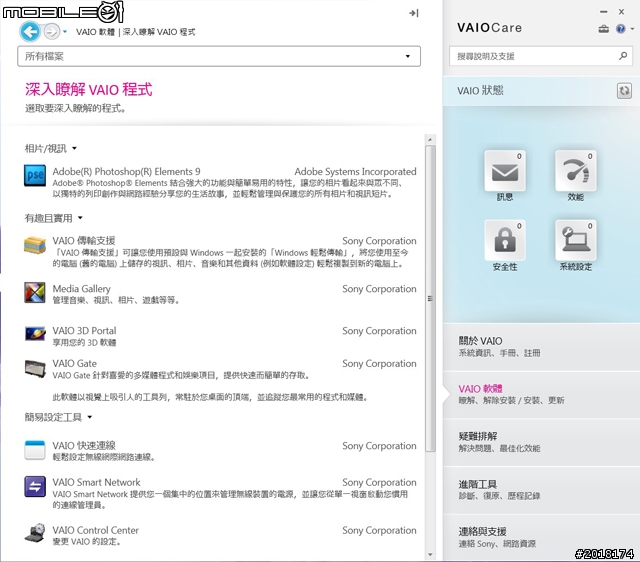
Task: Click the blue help question mark icon
Action: [x=620, y=29]
